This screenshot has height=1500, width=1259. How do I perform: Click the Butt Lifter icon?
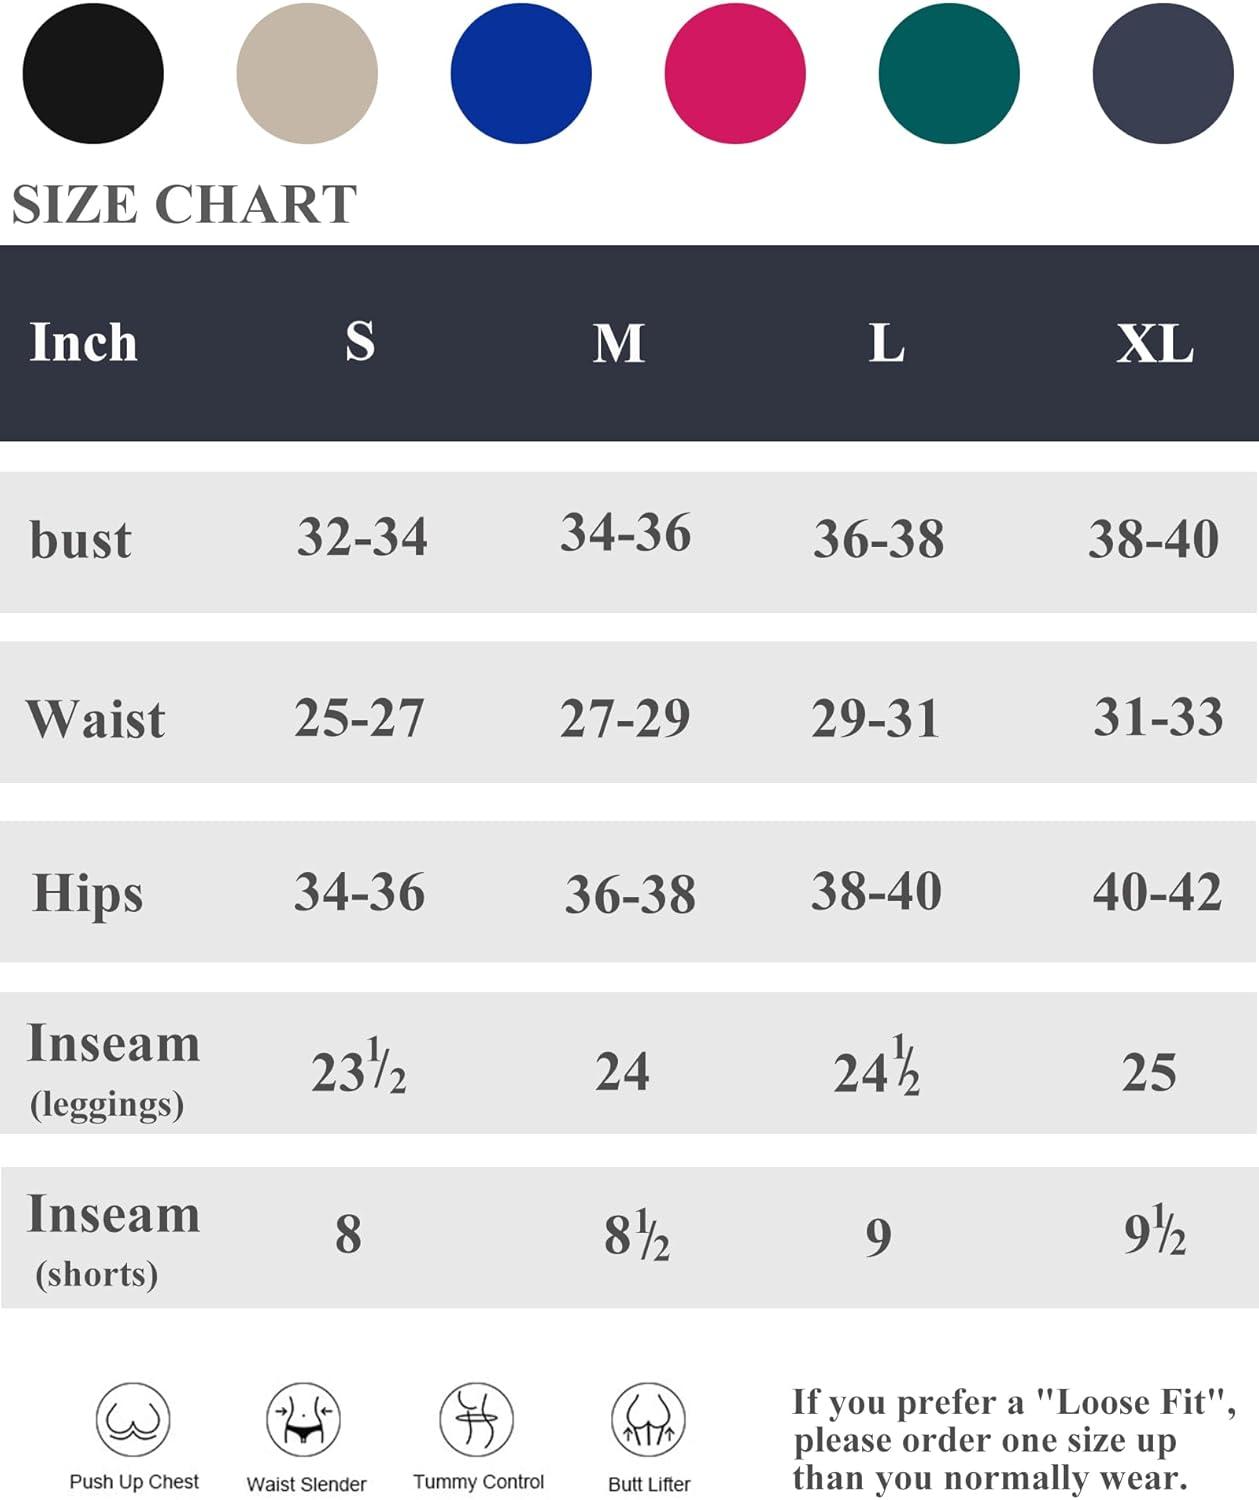pyautogui.click(x=649, y=1420)
